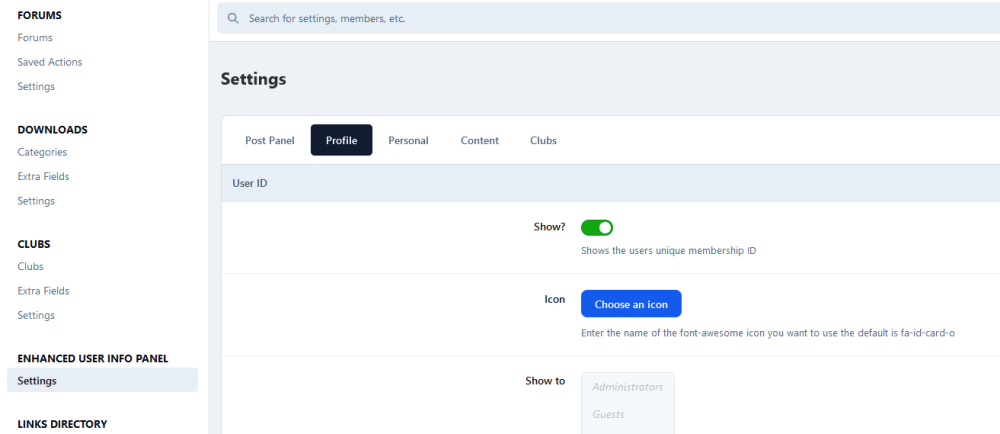Switch to the Content tab

point(480,140)
